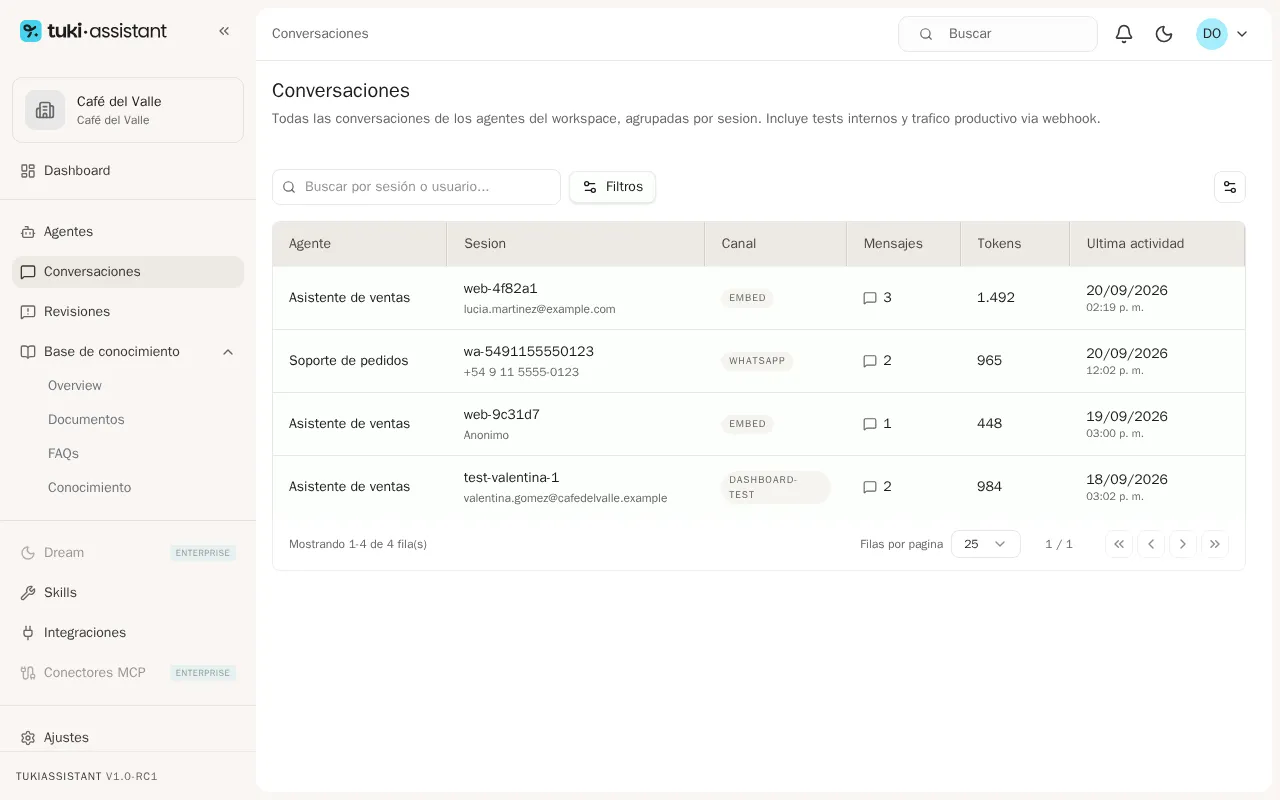Click the Dream moon icon

coord(28,553)
